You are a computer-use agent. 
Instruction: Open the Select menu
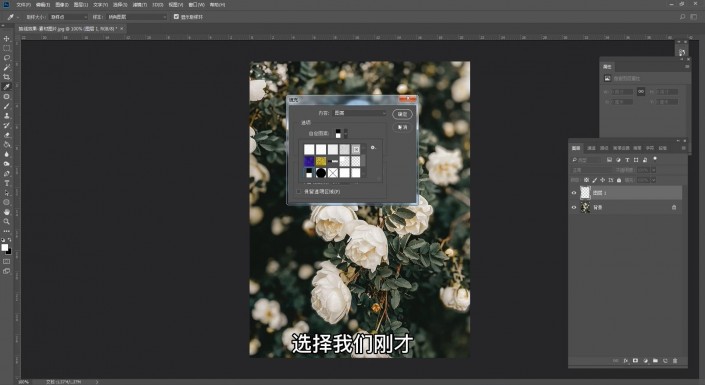120,4
